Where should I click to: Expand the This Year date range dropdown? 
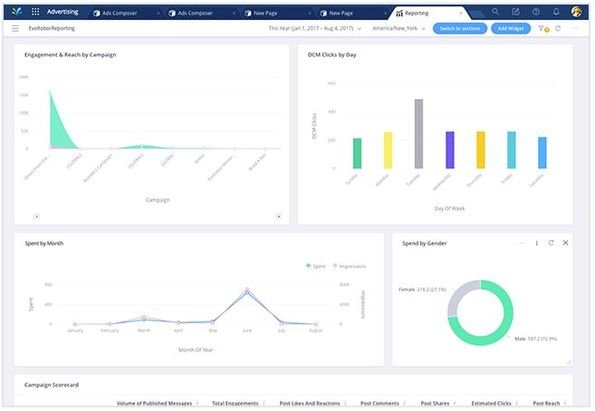[x=315, y=28]
